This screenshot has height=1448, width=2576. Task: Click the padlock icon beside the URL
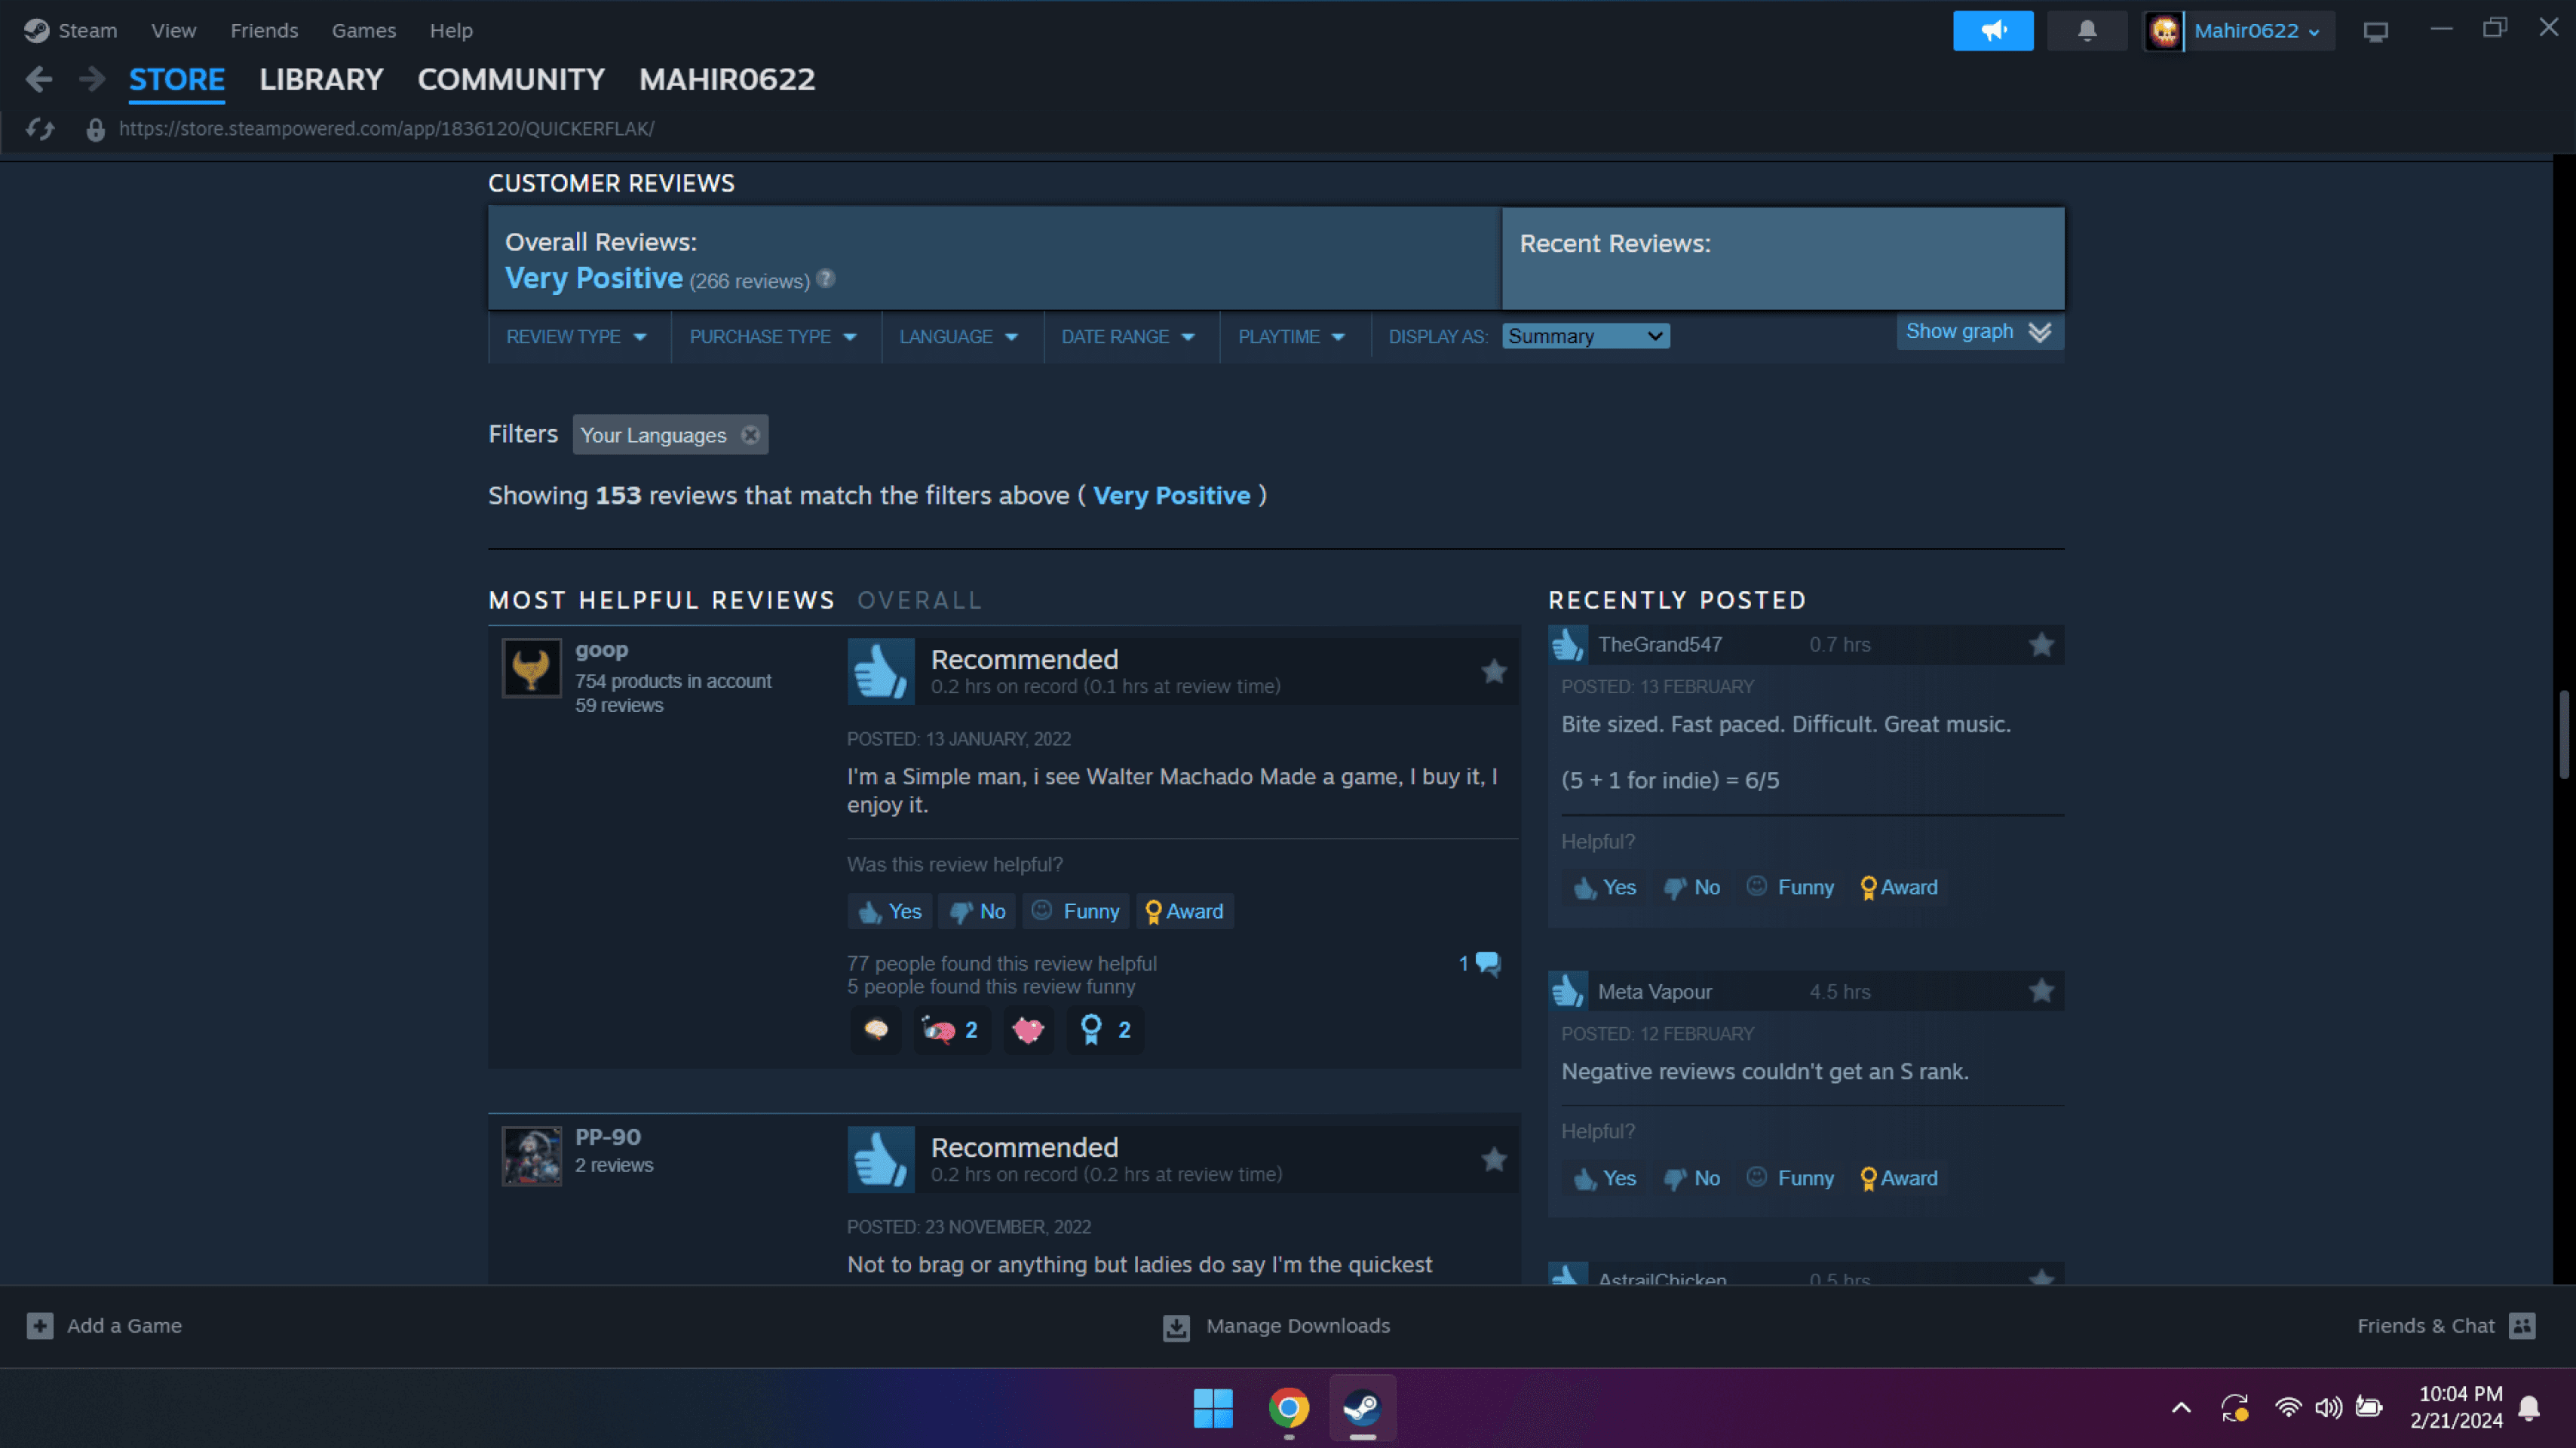(x=95, y=129)
